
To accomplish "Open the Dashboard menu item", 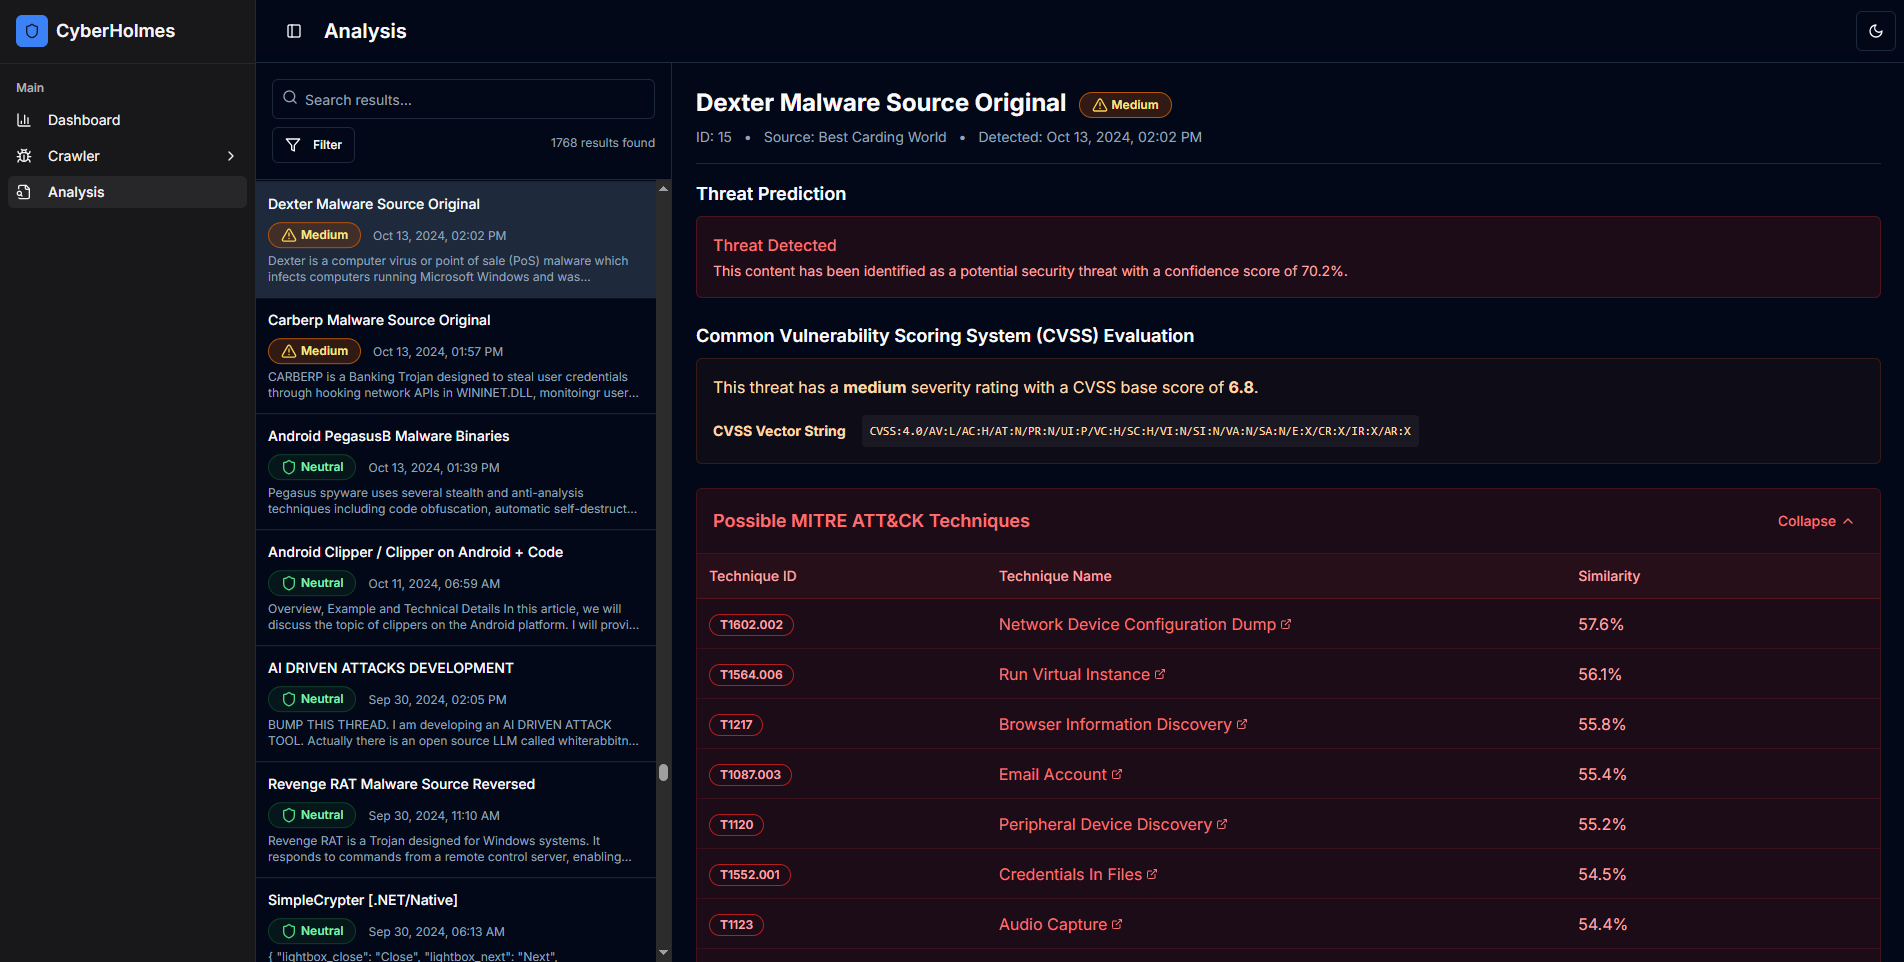I will pos(127,120).
